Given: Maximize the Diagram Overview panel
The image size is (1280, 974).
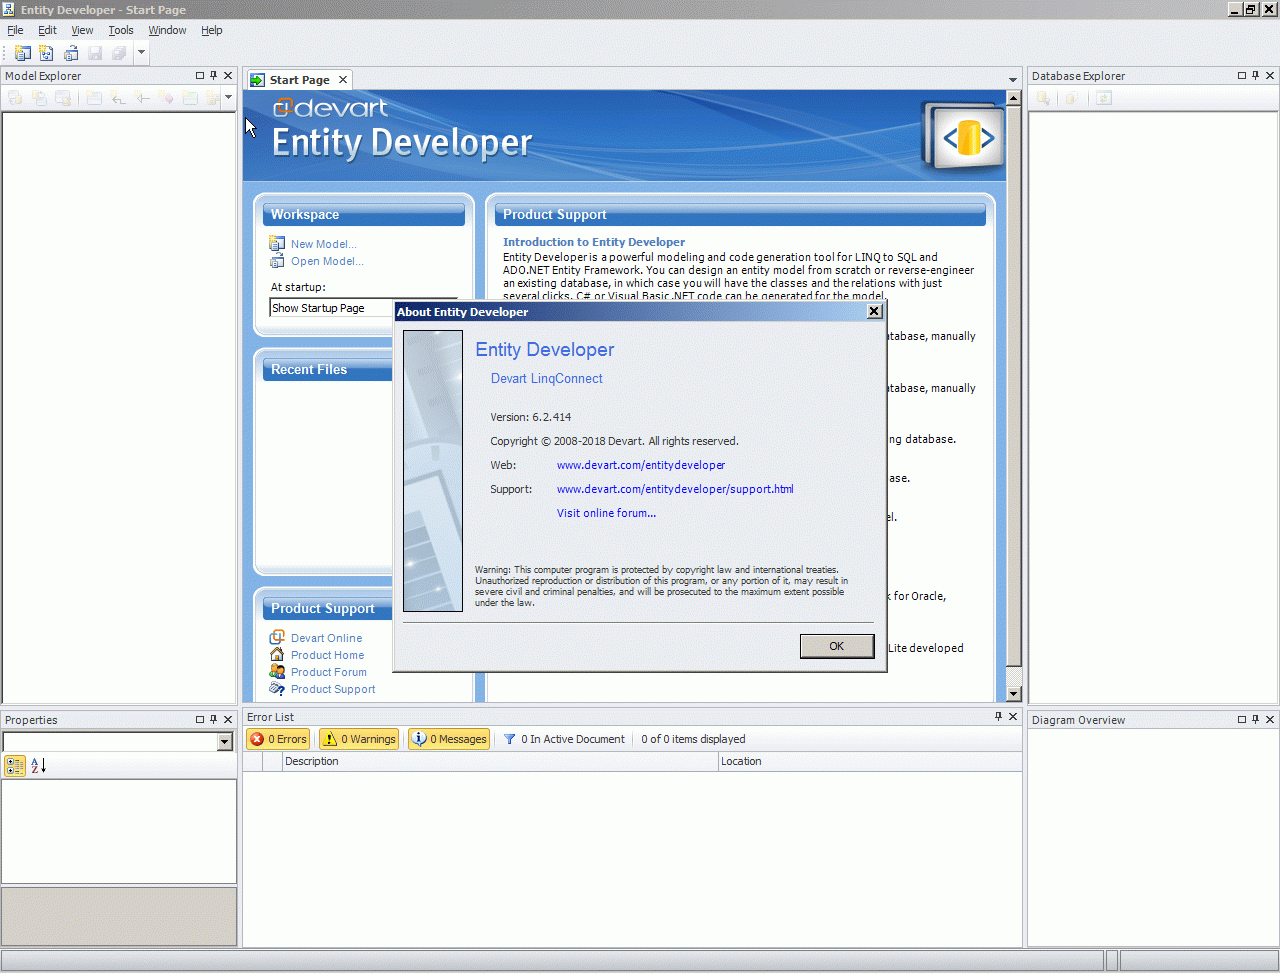Looking at the screenshot, I should coord(1242,720).
